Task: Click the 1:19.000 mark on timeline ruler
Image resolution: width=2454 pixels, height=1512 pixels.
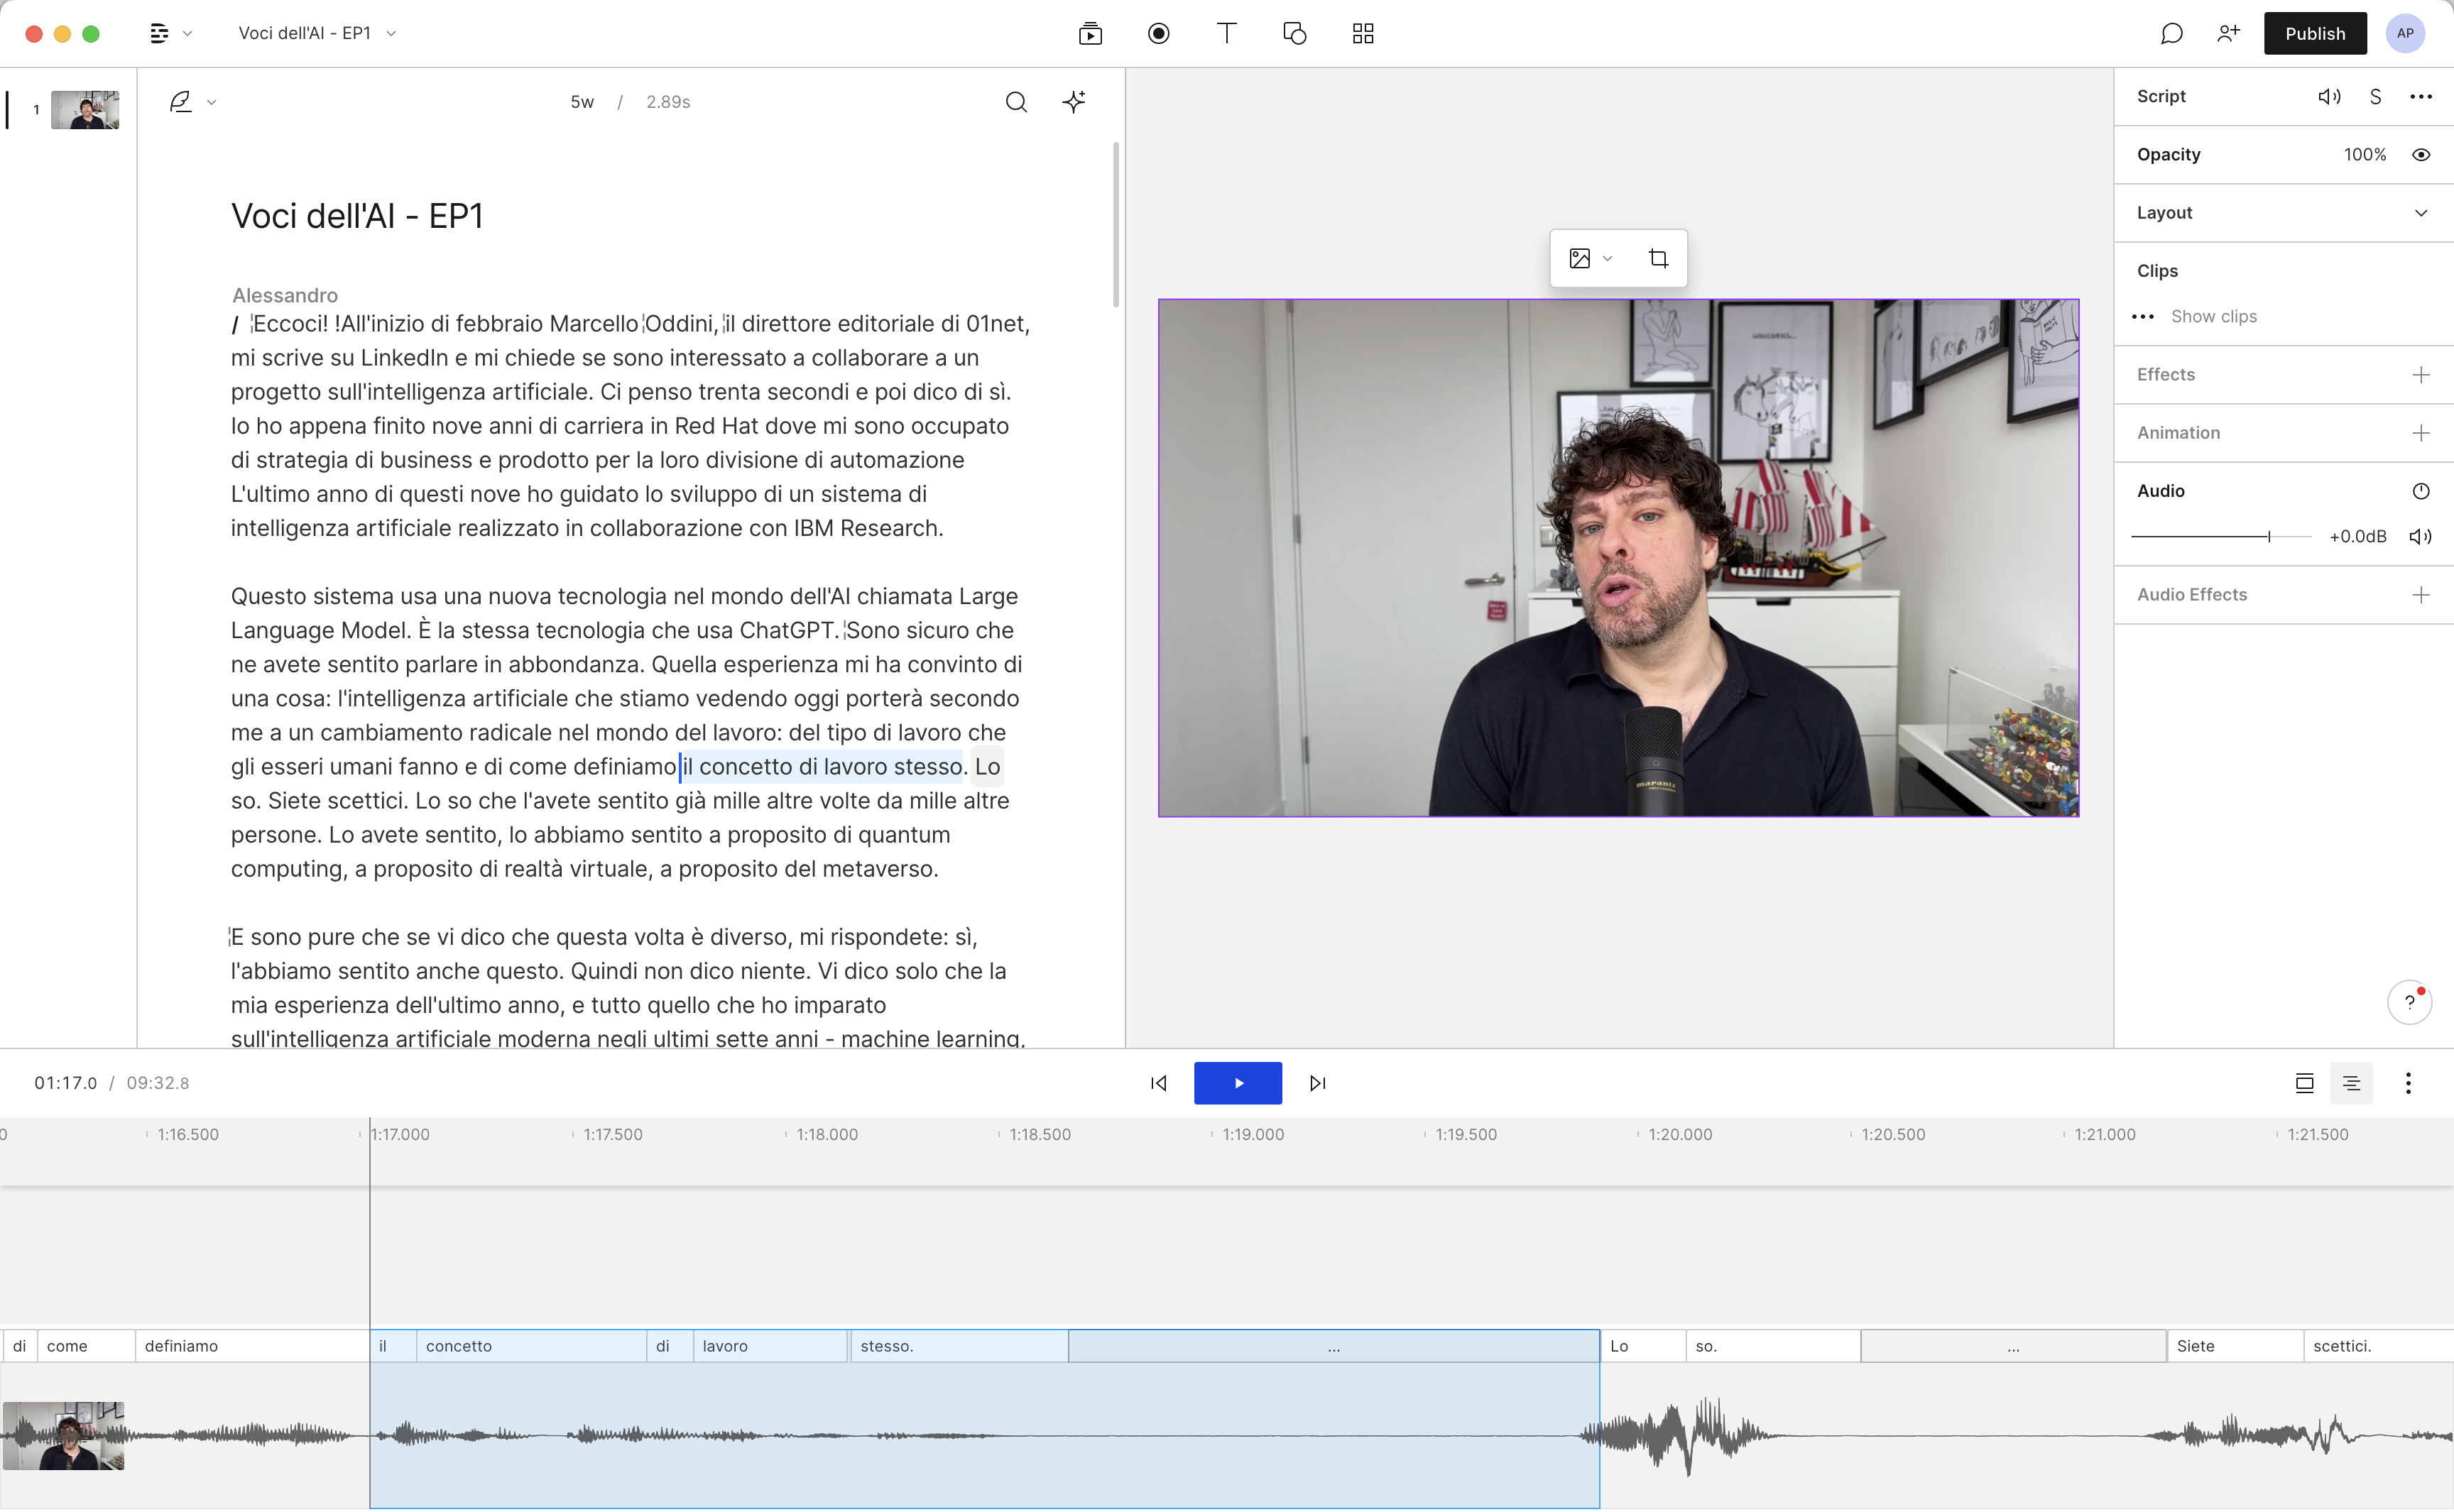Action: tap(1252, 1135)
